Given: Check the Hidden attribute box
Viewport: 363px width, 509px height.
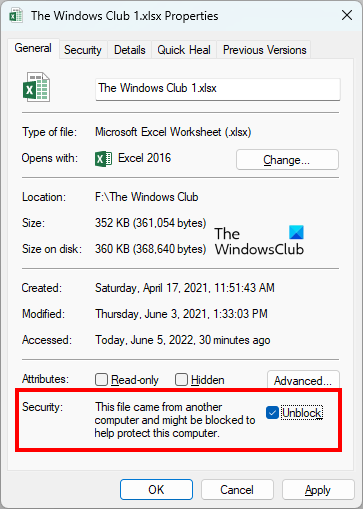Looking at the screenshot, I should tap(181, 379).
